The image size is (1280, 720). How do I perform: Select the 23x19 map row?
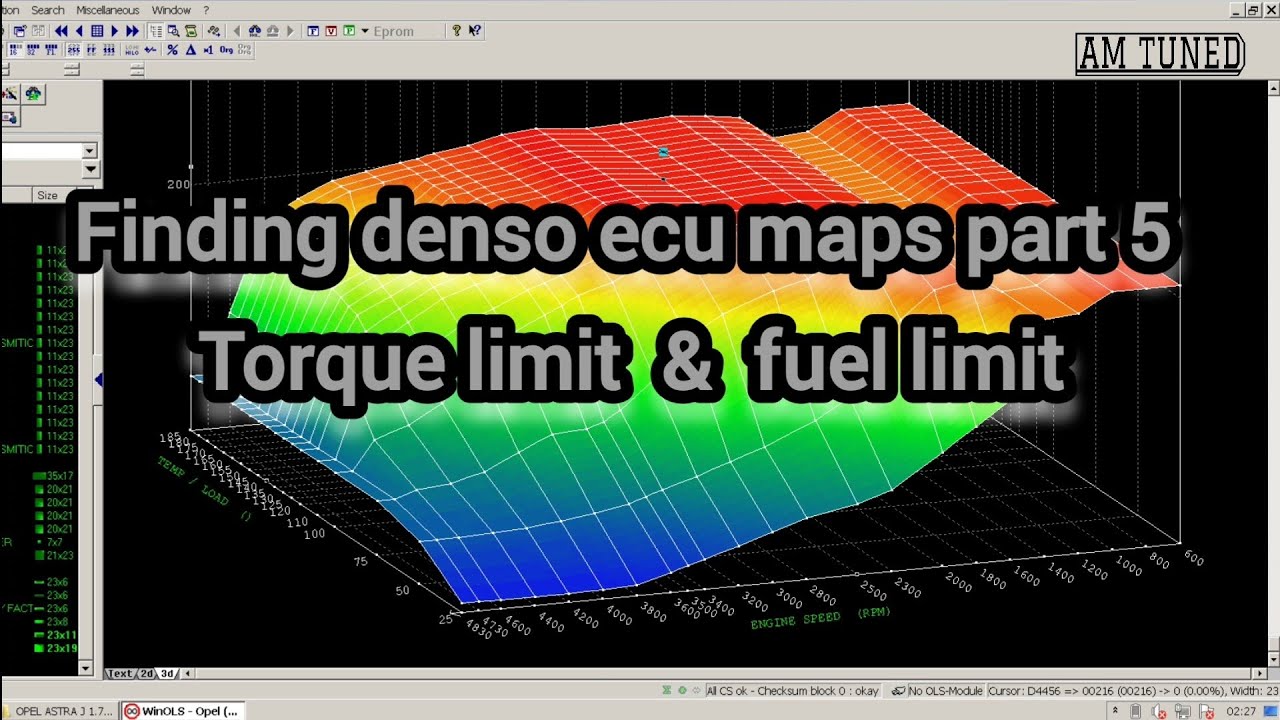tap(54, 648)
